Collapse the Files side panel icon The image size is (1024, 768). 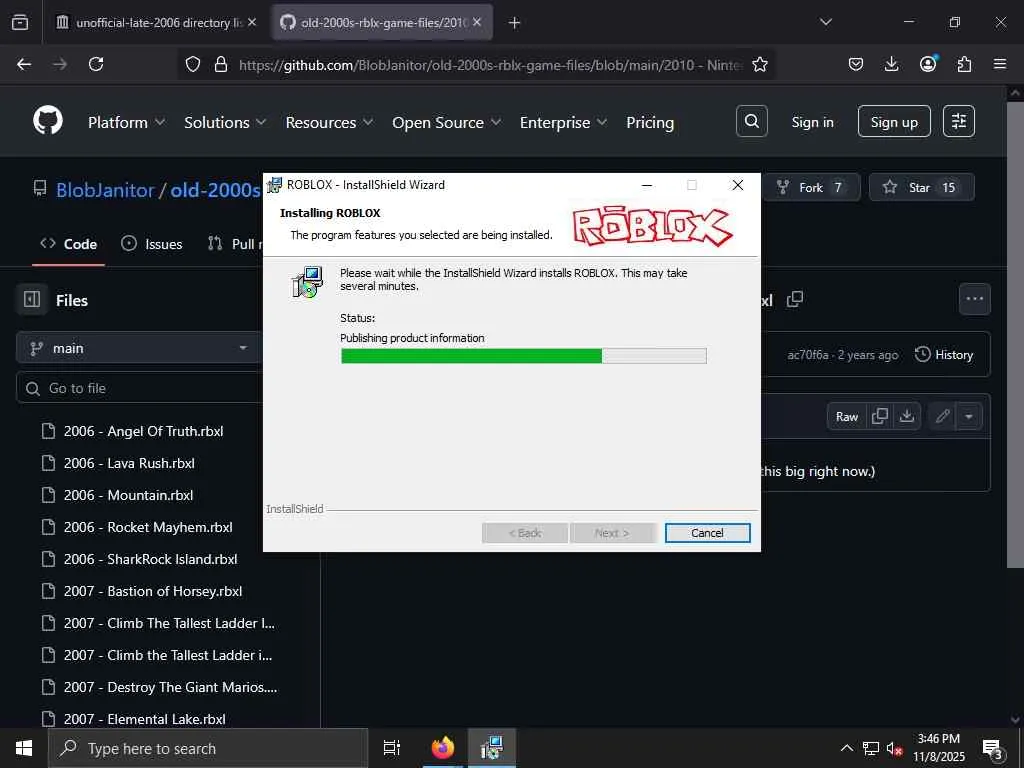32,300
